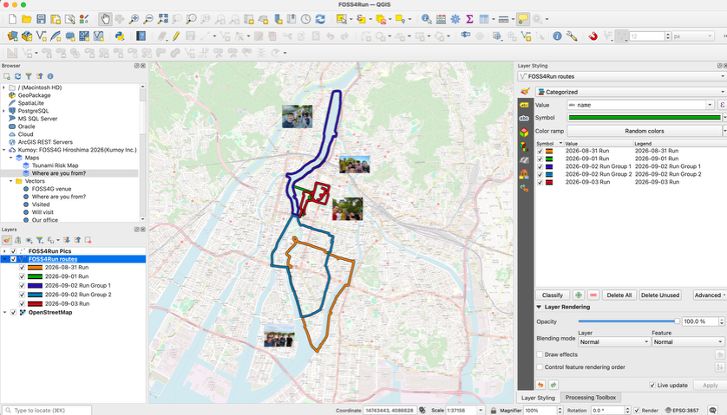
Task: Collapse the Layer Rendering section
Action: pos(539,307)
